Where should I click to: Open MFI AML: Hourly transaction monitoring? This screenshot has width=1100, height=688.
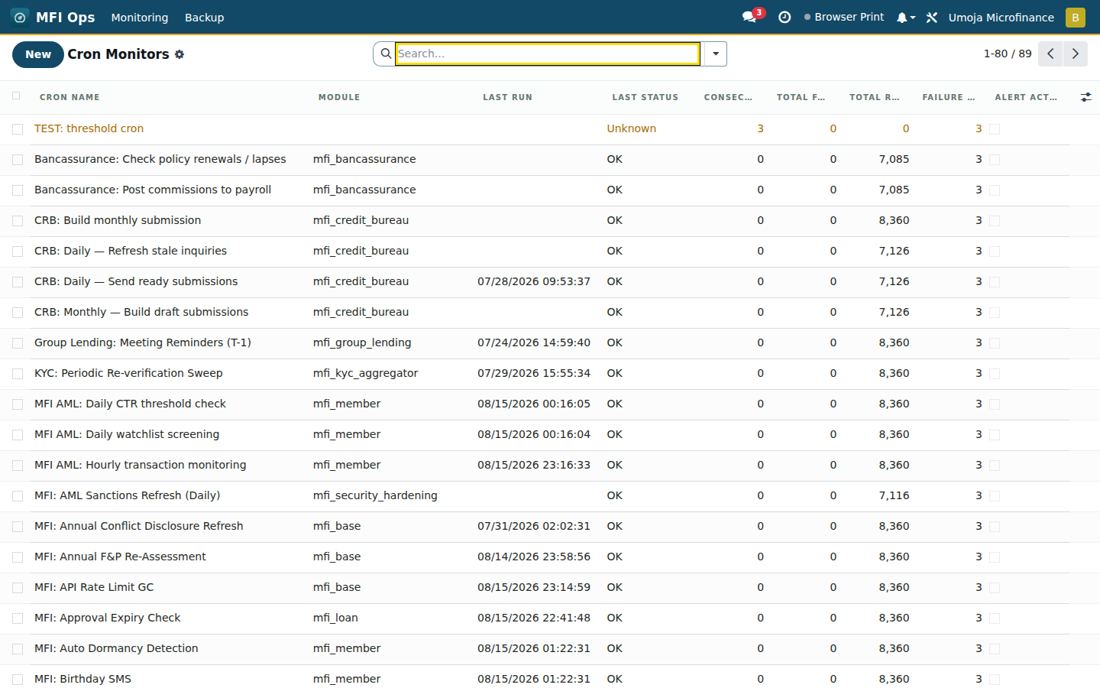click(140, 464)
